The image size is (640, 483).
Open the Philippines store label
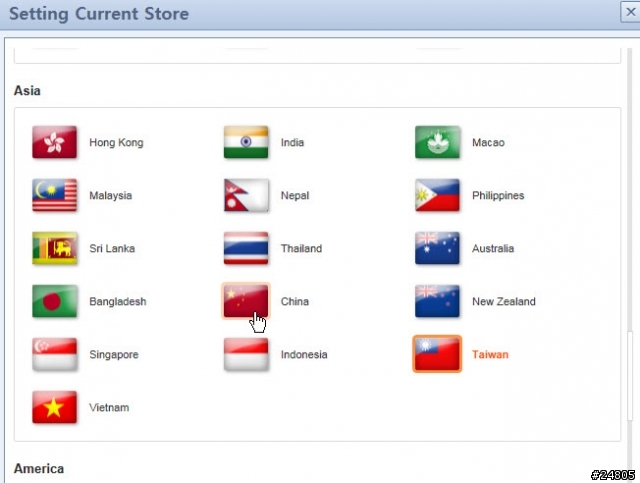click(x=498, y=196)
